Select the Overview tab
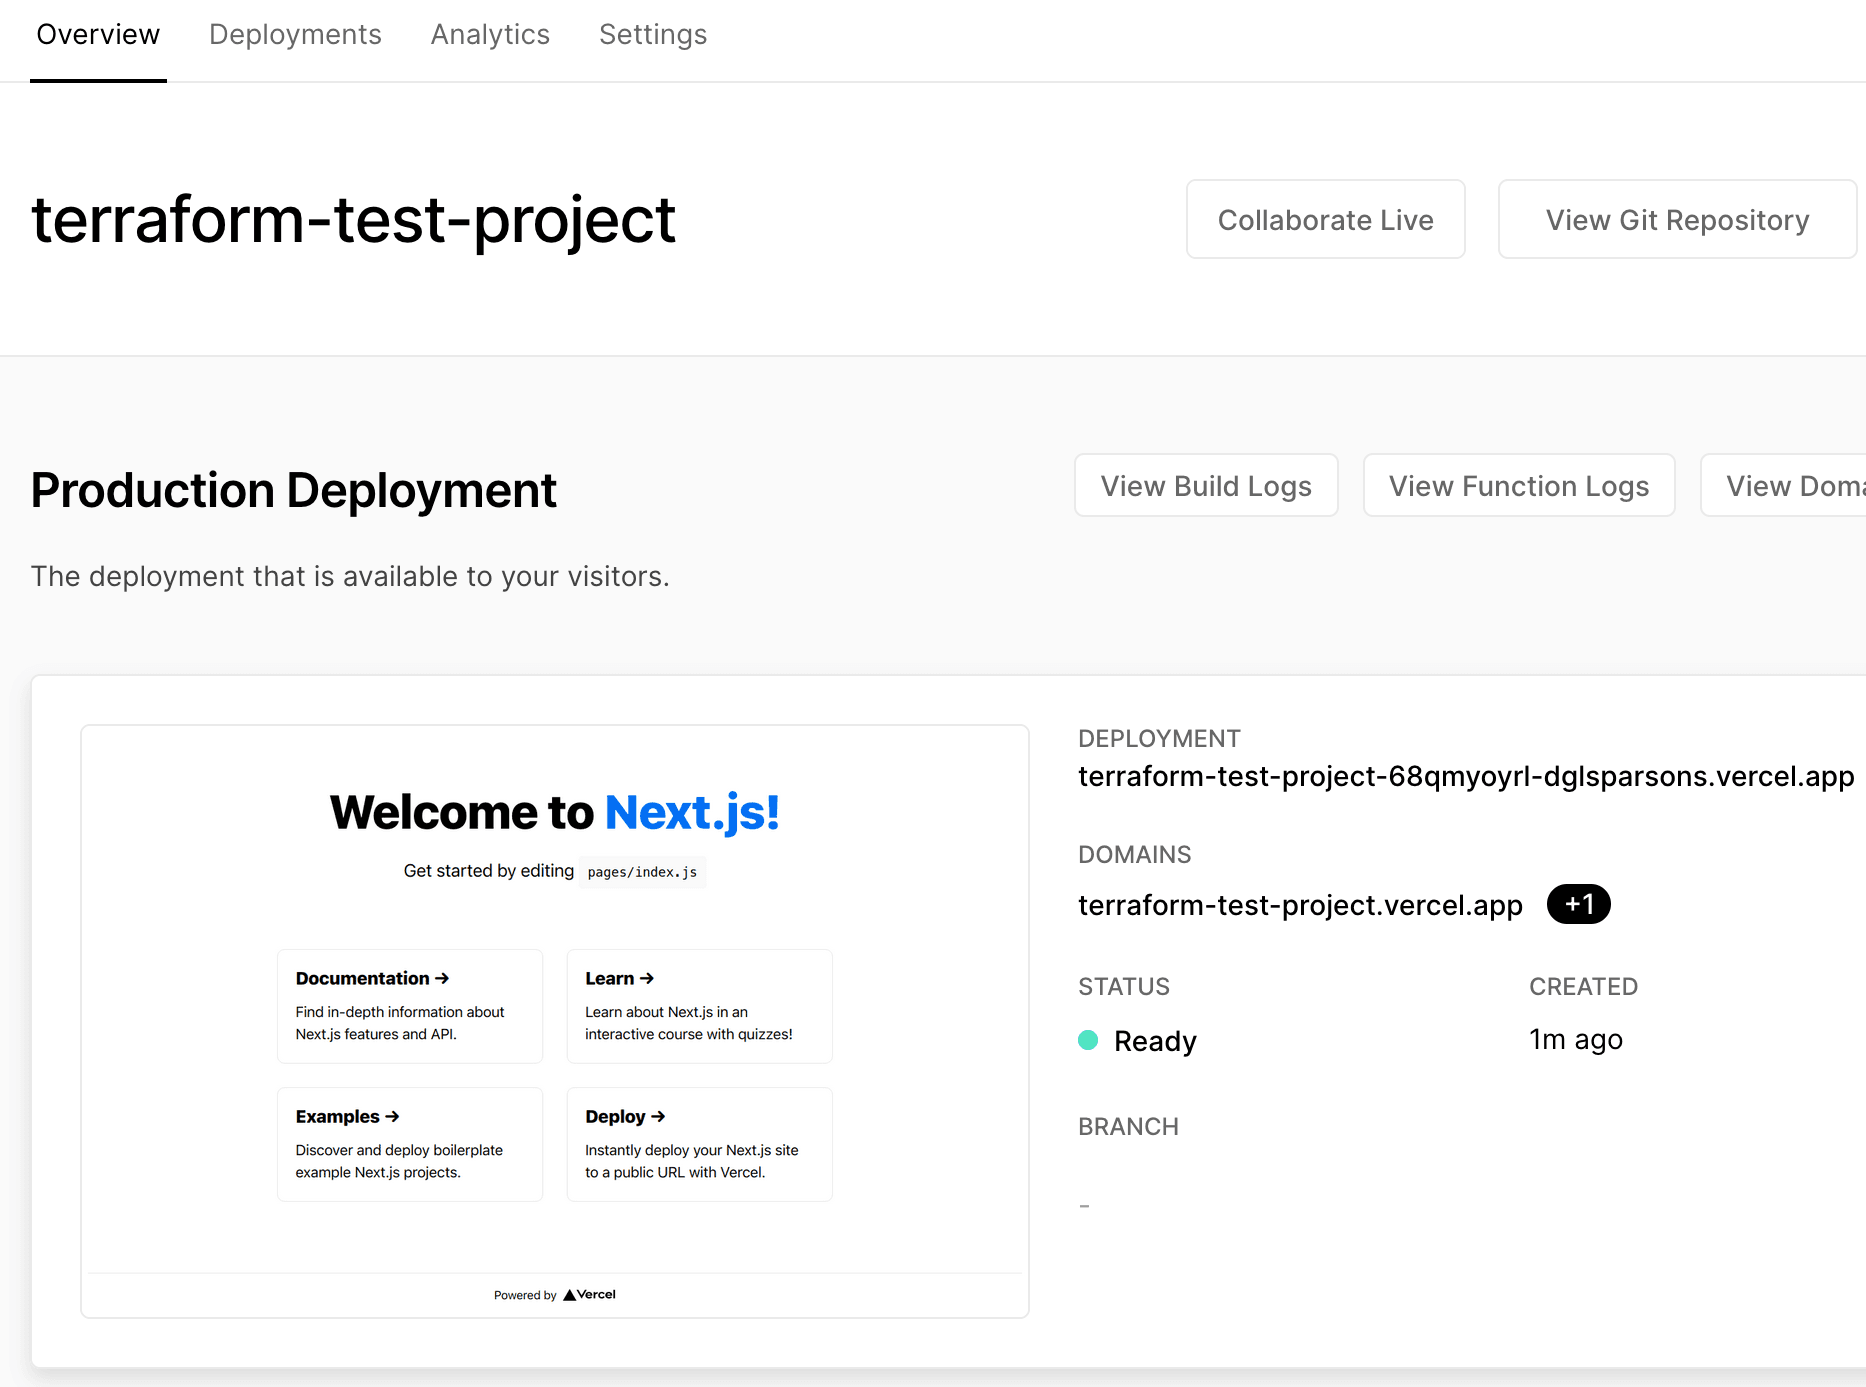The height and width of the screenshot is (1387, 1866). point(98,34)
